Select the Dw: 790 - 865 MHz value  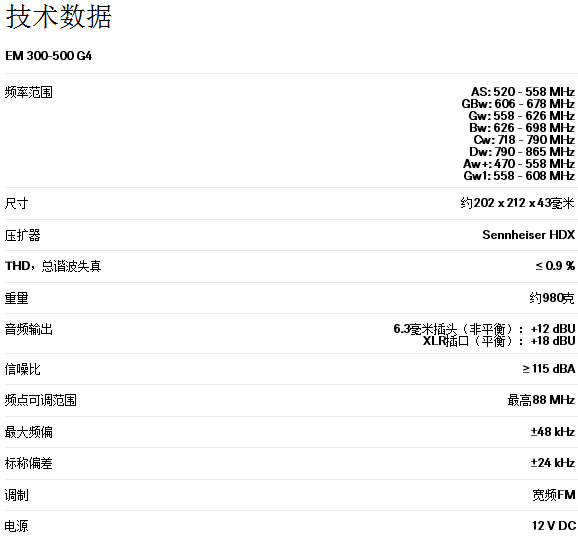[522, 151]
